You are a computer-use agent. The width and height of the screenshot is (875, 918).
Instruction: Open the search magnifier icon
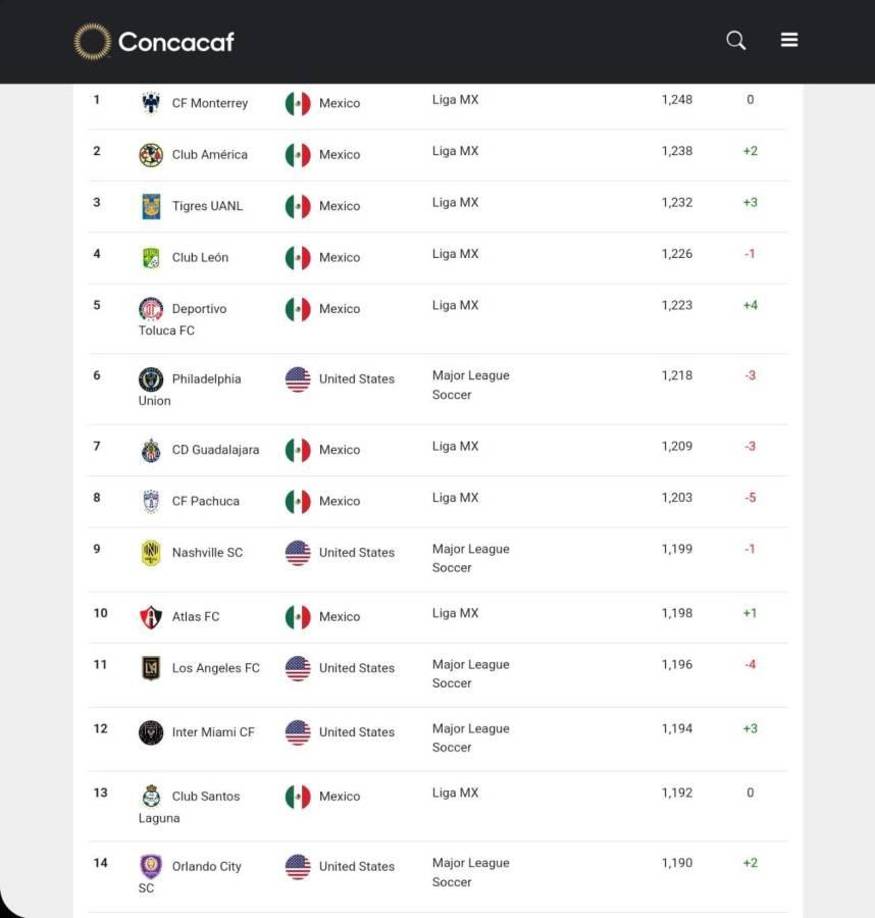pyautogui.click(x=735, y=40)
